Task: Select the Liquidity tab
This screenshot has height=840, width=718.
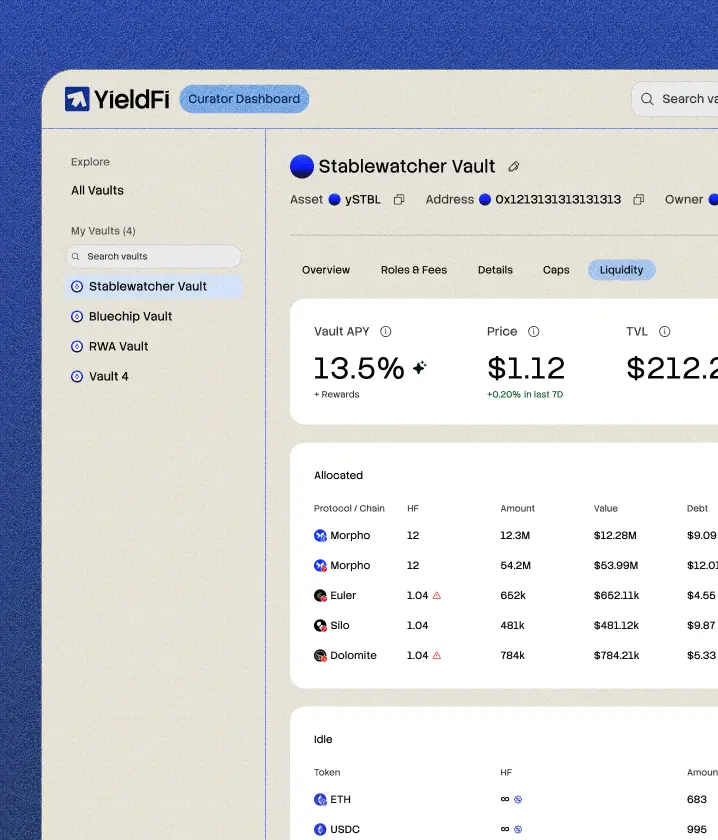Action: pyautogui.click(x=621, y=270)
